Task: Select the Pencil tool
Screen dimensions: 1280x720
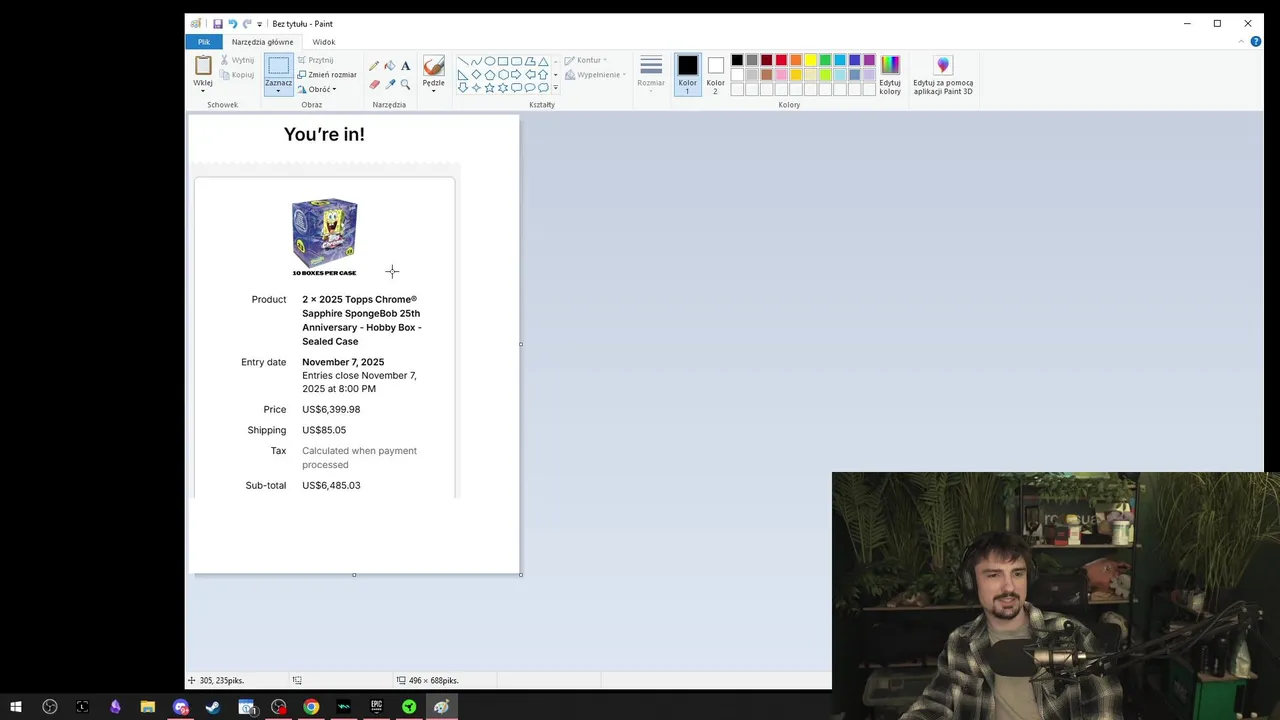Action: pyautogui.click(x=374, y=66)
